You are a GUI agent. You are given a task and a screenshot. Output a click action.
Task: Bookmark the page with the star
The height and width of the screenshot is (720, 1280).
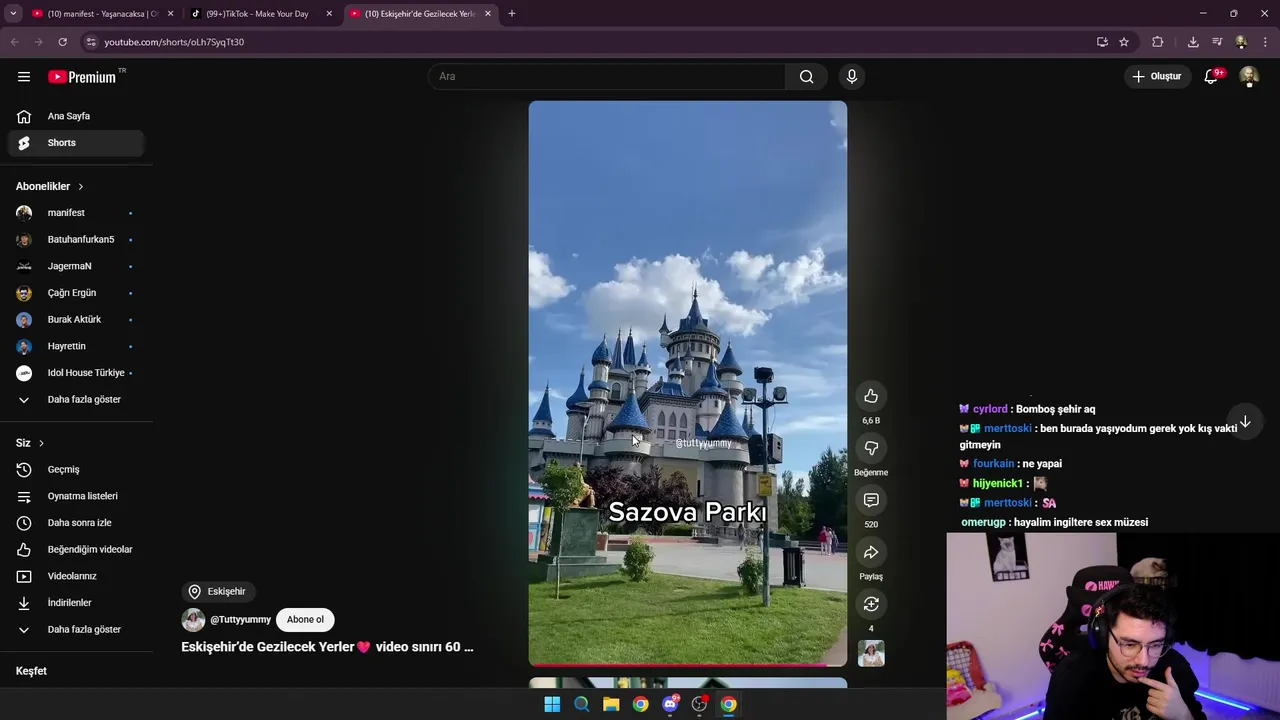(x=1124, y=42)
